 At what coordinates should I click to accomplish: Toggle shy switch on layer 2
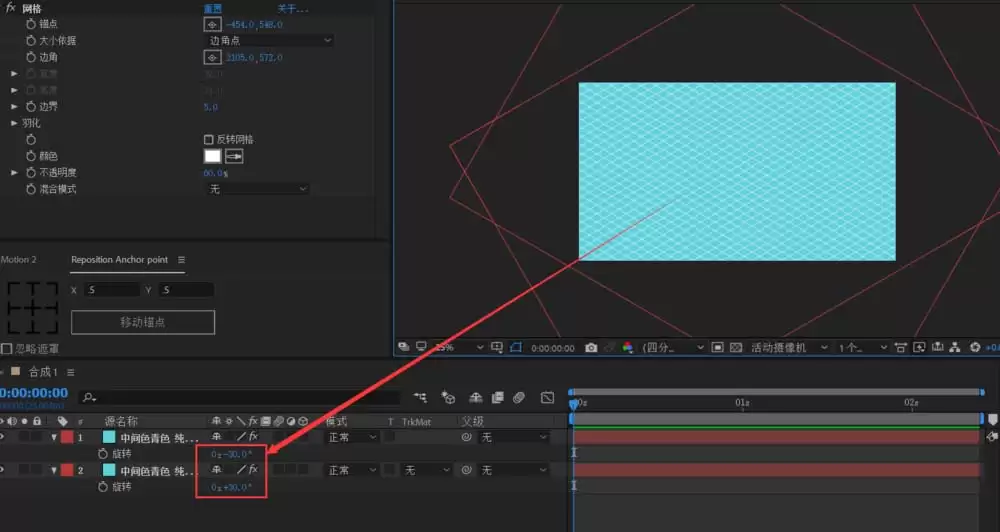(217, 469)
